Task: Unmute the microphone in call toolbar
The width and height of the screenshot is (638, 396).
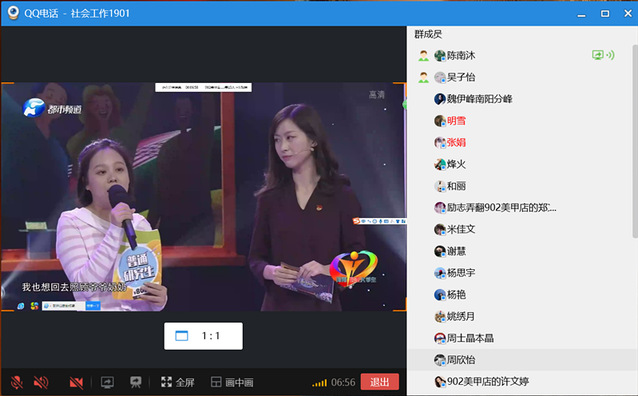Action: tap(17, 382)
